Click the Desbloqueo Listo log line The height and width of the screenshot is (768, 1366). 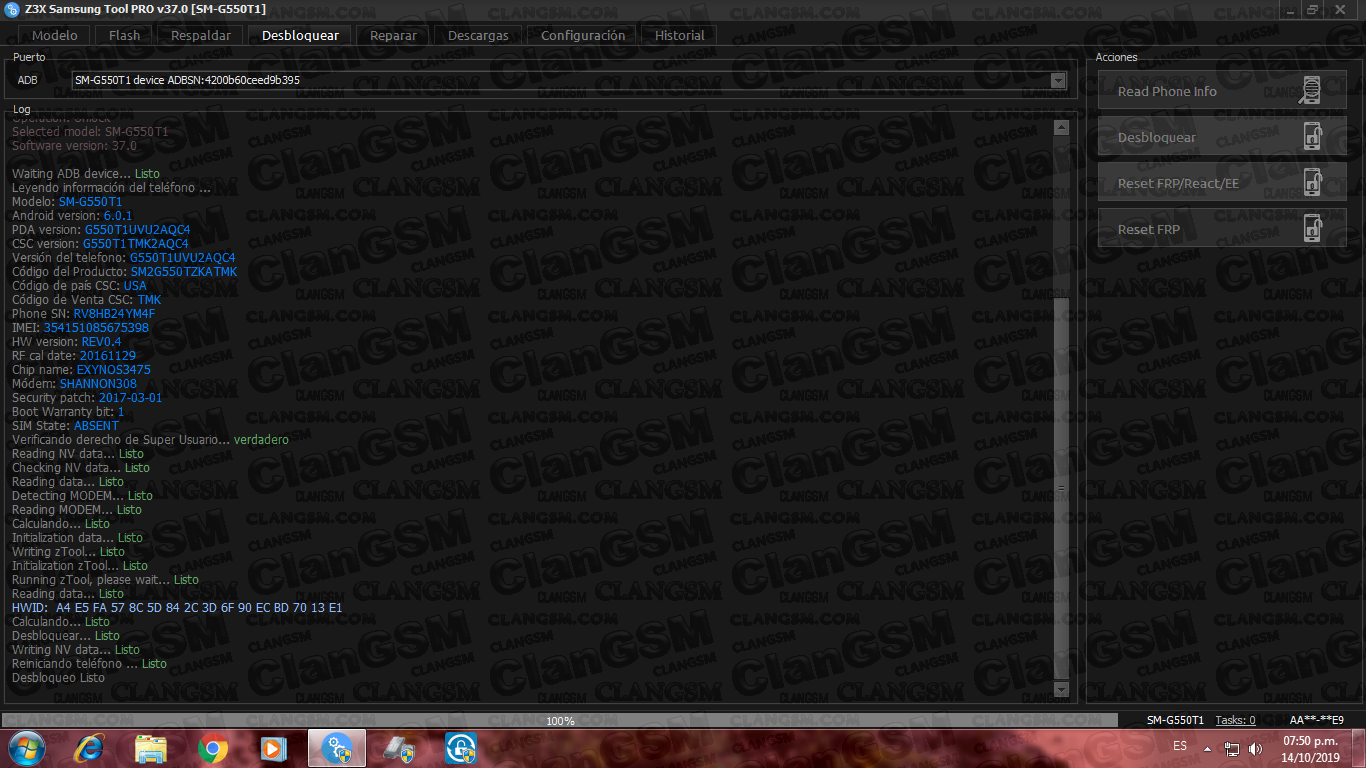pos(58,678)
